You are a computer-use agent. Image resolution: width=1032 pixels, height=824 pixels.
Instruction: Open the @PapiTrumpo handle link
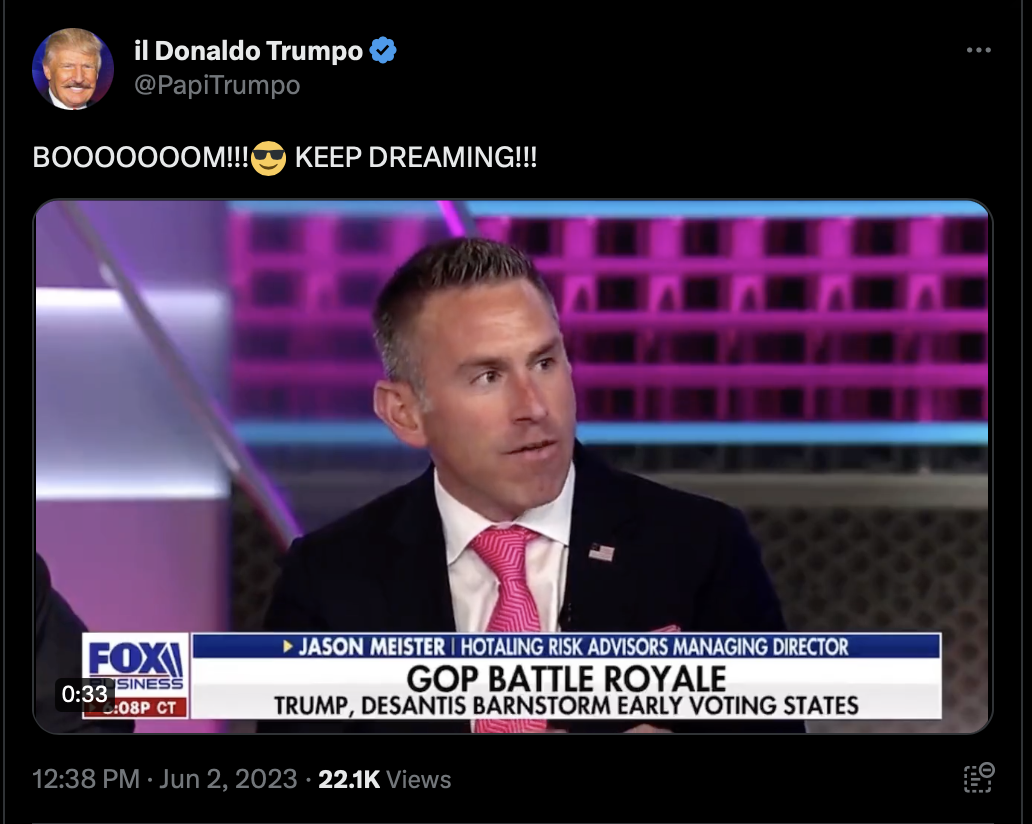(217, 85)
